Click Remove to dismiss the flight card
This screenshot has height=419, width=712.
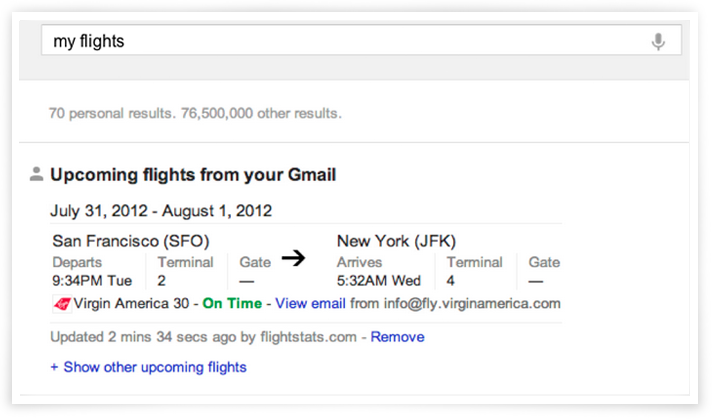pyautogui.click(x=397, y=337)
